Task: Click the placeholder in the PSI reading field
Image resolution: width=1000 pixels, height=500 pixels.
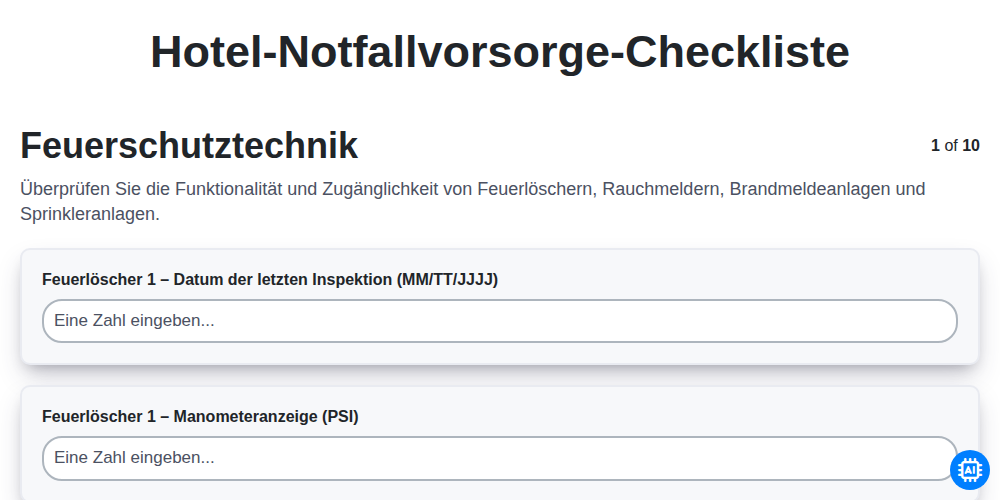Action: coord(134,458)
